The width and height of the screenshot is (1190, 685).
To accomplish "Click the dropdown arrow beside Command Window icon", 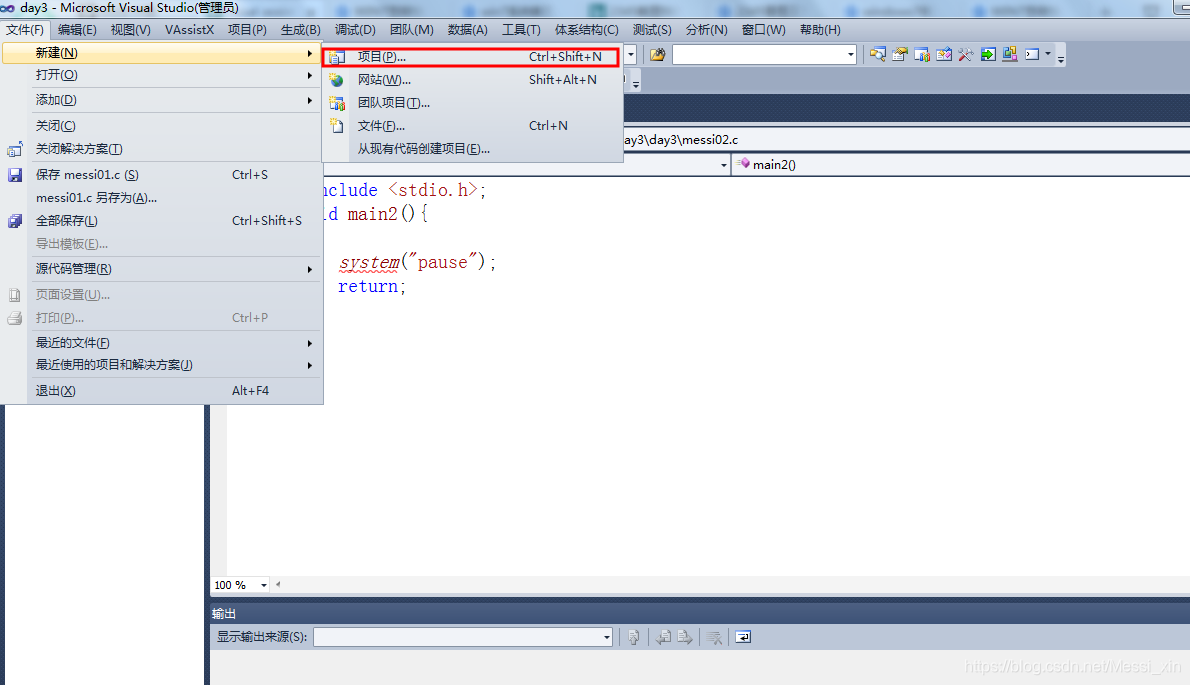I will coord(1048,54).
